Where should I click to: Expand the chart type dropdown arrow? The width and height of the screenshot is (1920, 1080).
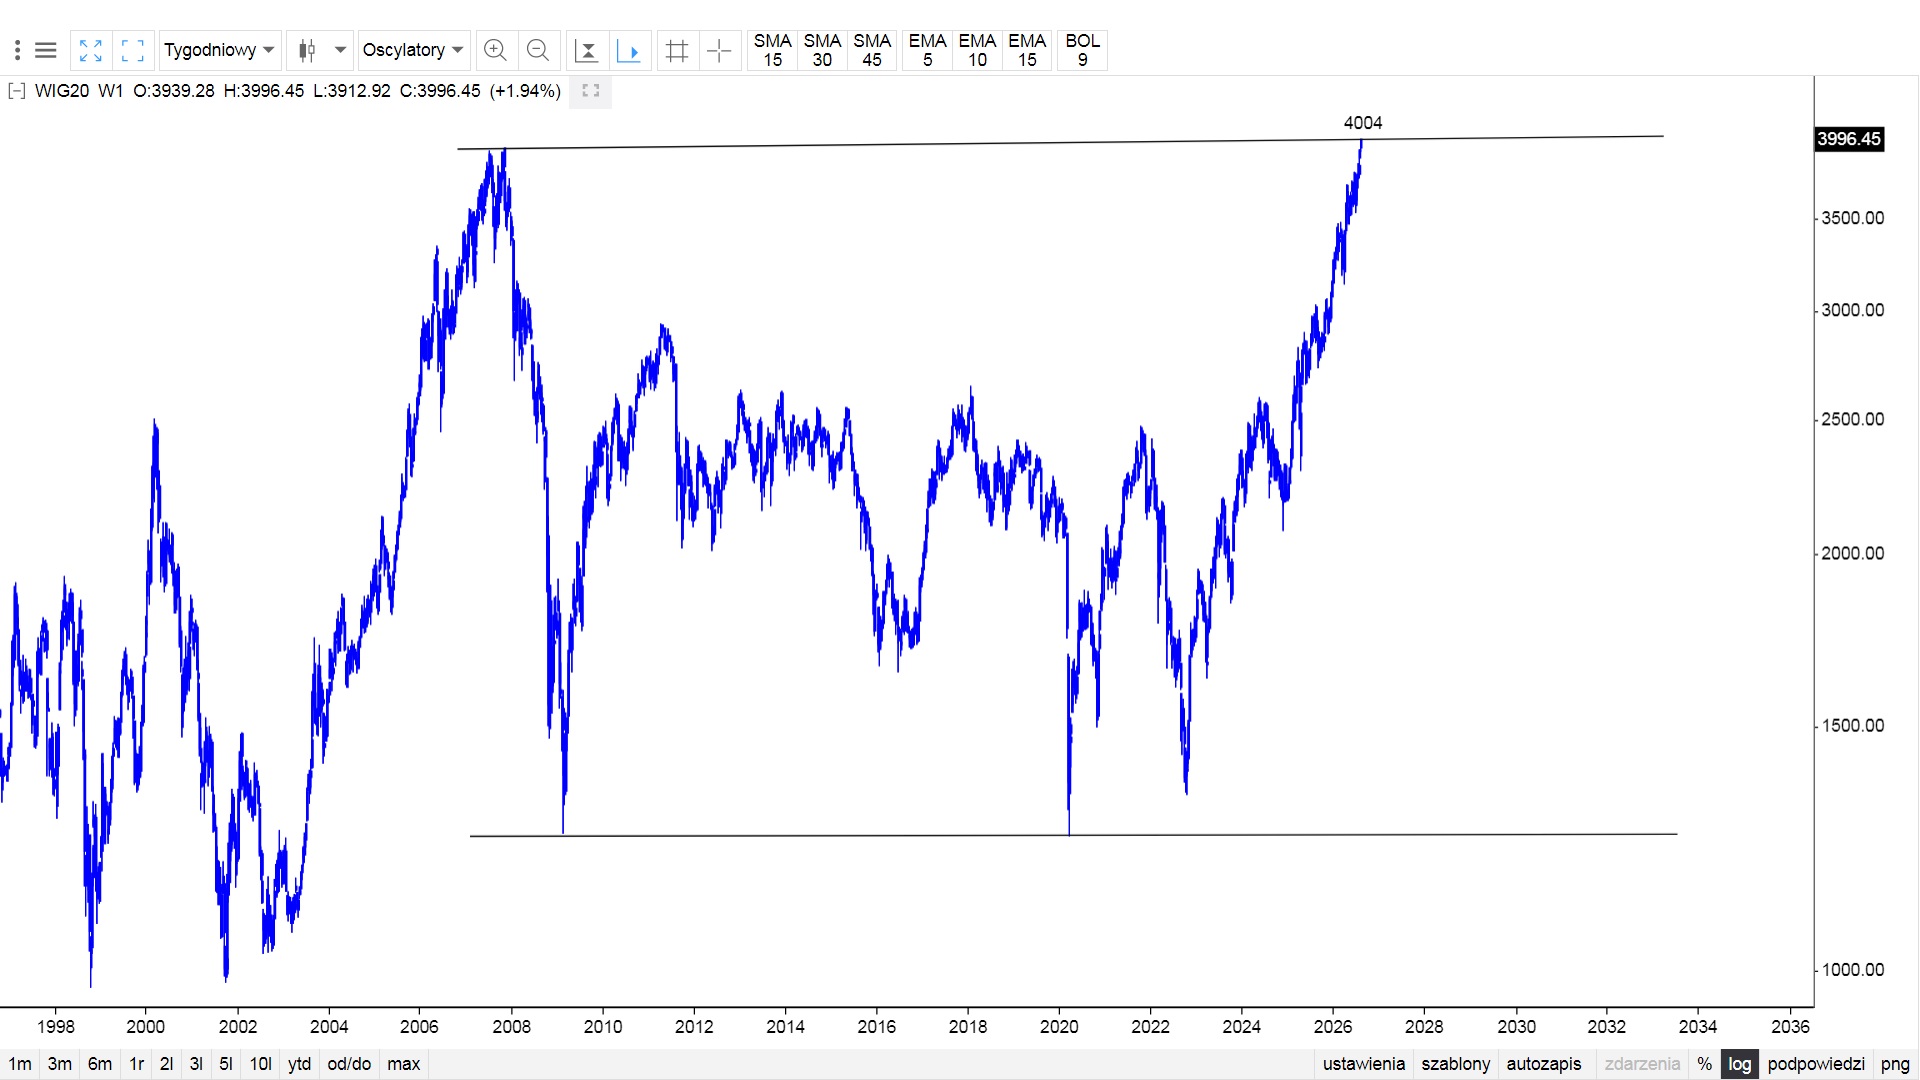coord(340,50)
